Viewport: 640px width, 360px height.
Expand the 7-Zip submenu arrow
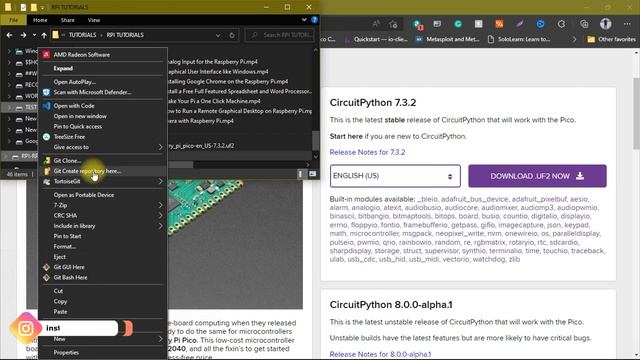tap(160, 205)
